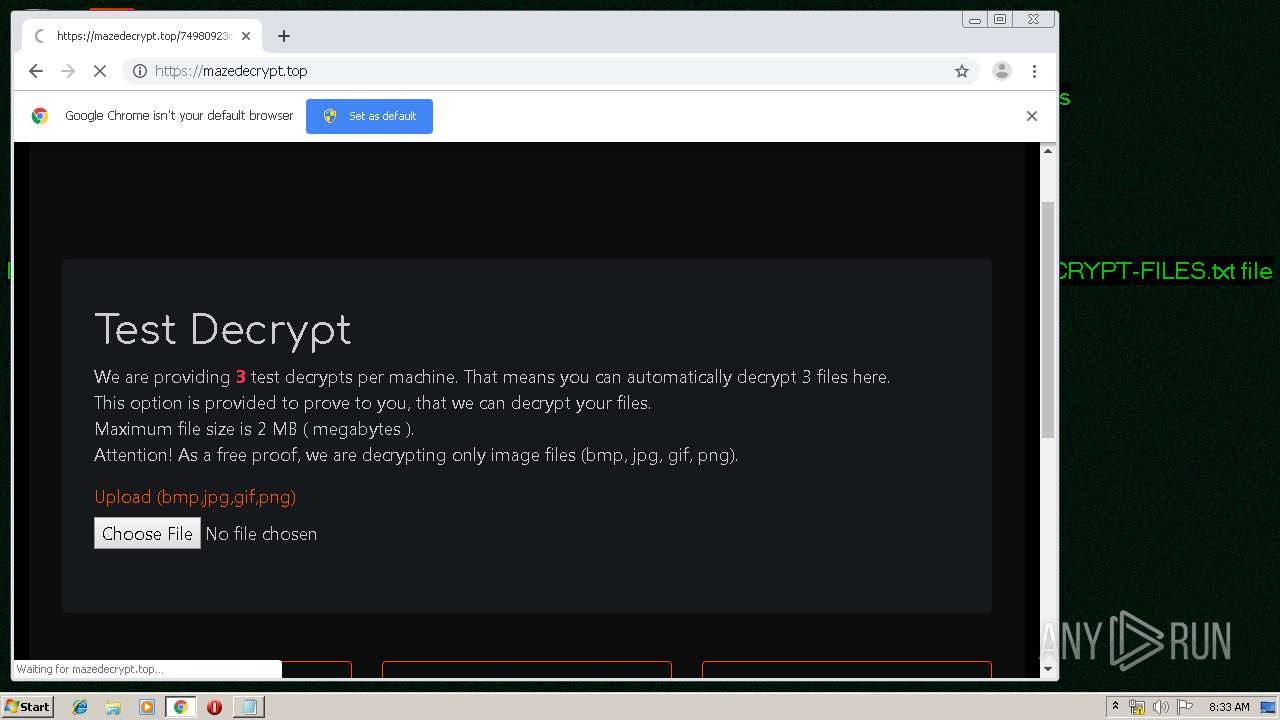
Task: Click the volume speaker tray icon
Action: [x=1161, y=707]
